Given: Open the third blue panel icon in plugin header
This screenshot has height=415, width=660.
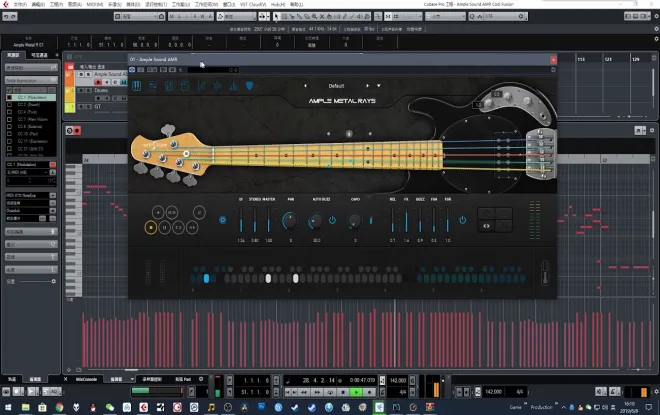Looking at the screenshot, I should tap(169, 86).
